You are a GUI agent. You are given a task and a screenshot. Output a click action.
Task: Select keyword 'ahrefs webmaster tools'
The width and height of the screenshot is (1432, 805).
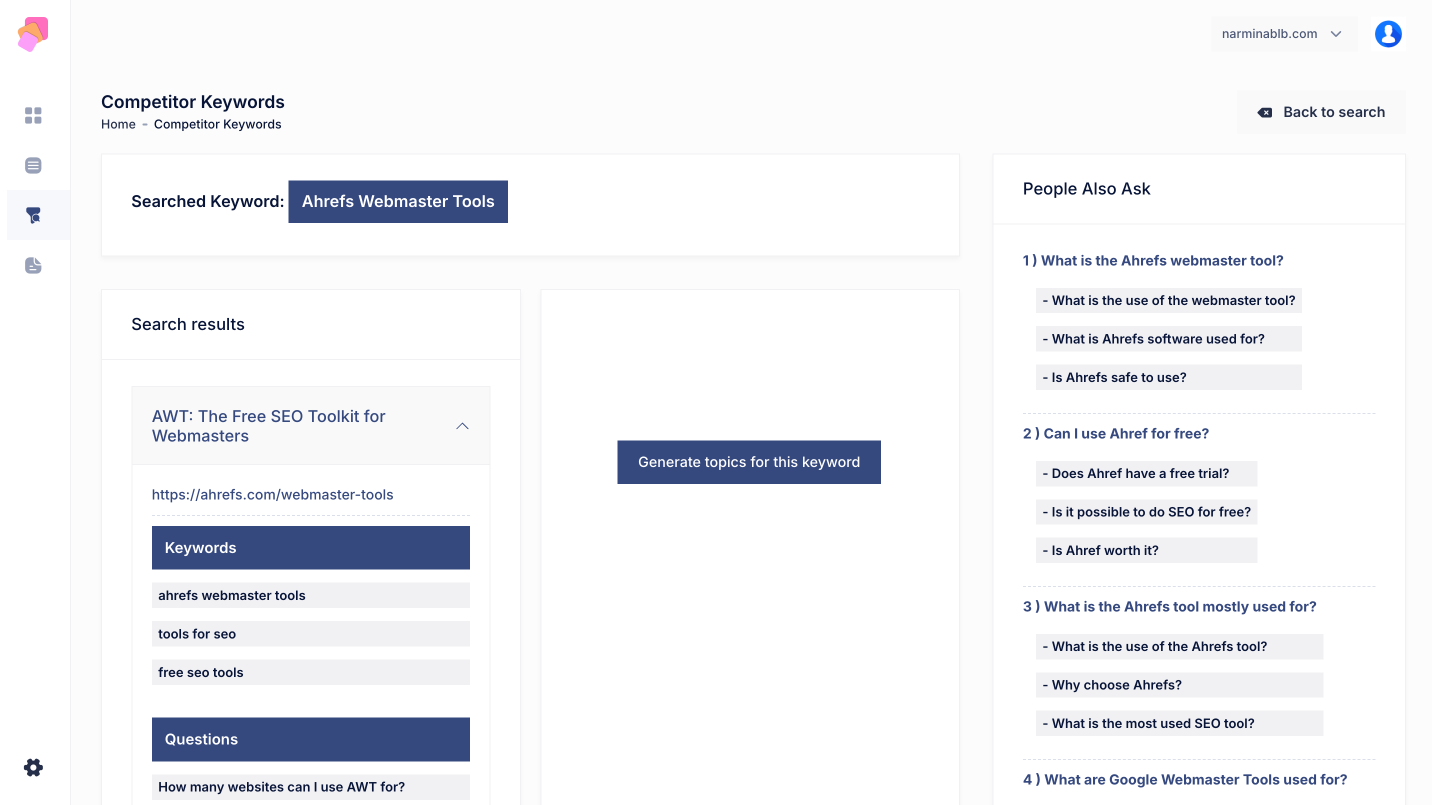(x=311, y=595)
